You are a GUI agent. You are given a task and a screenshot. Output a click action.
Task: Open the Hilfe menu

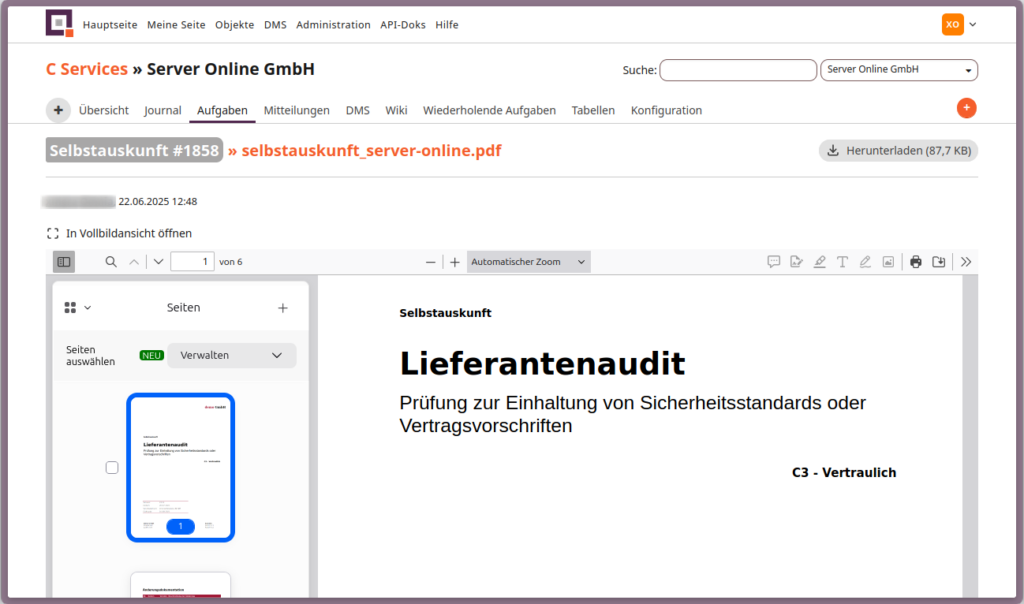click(447, 25)
